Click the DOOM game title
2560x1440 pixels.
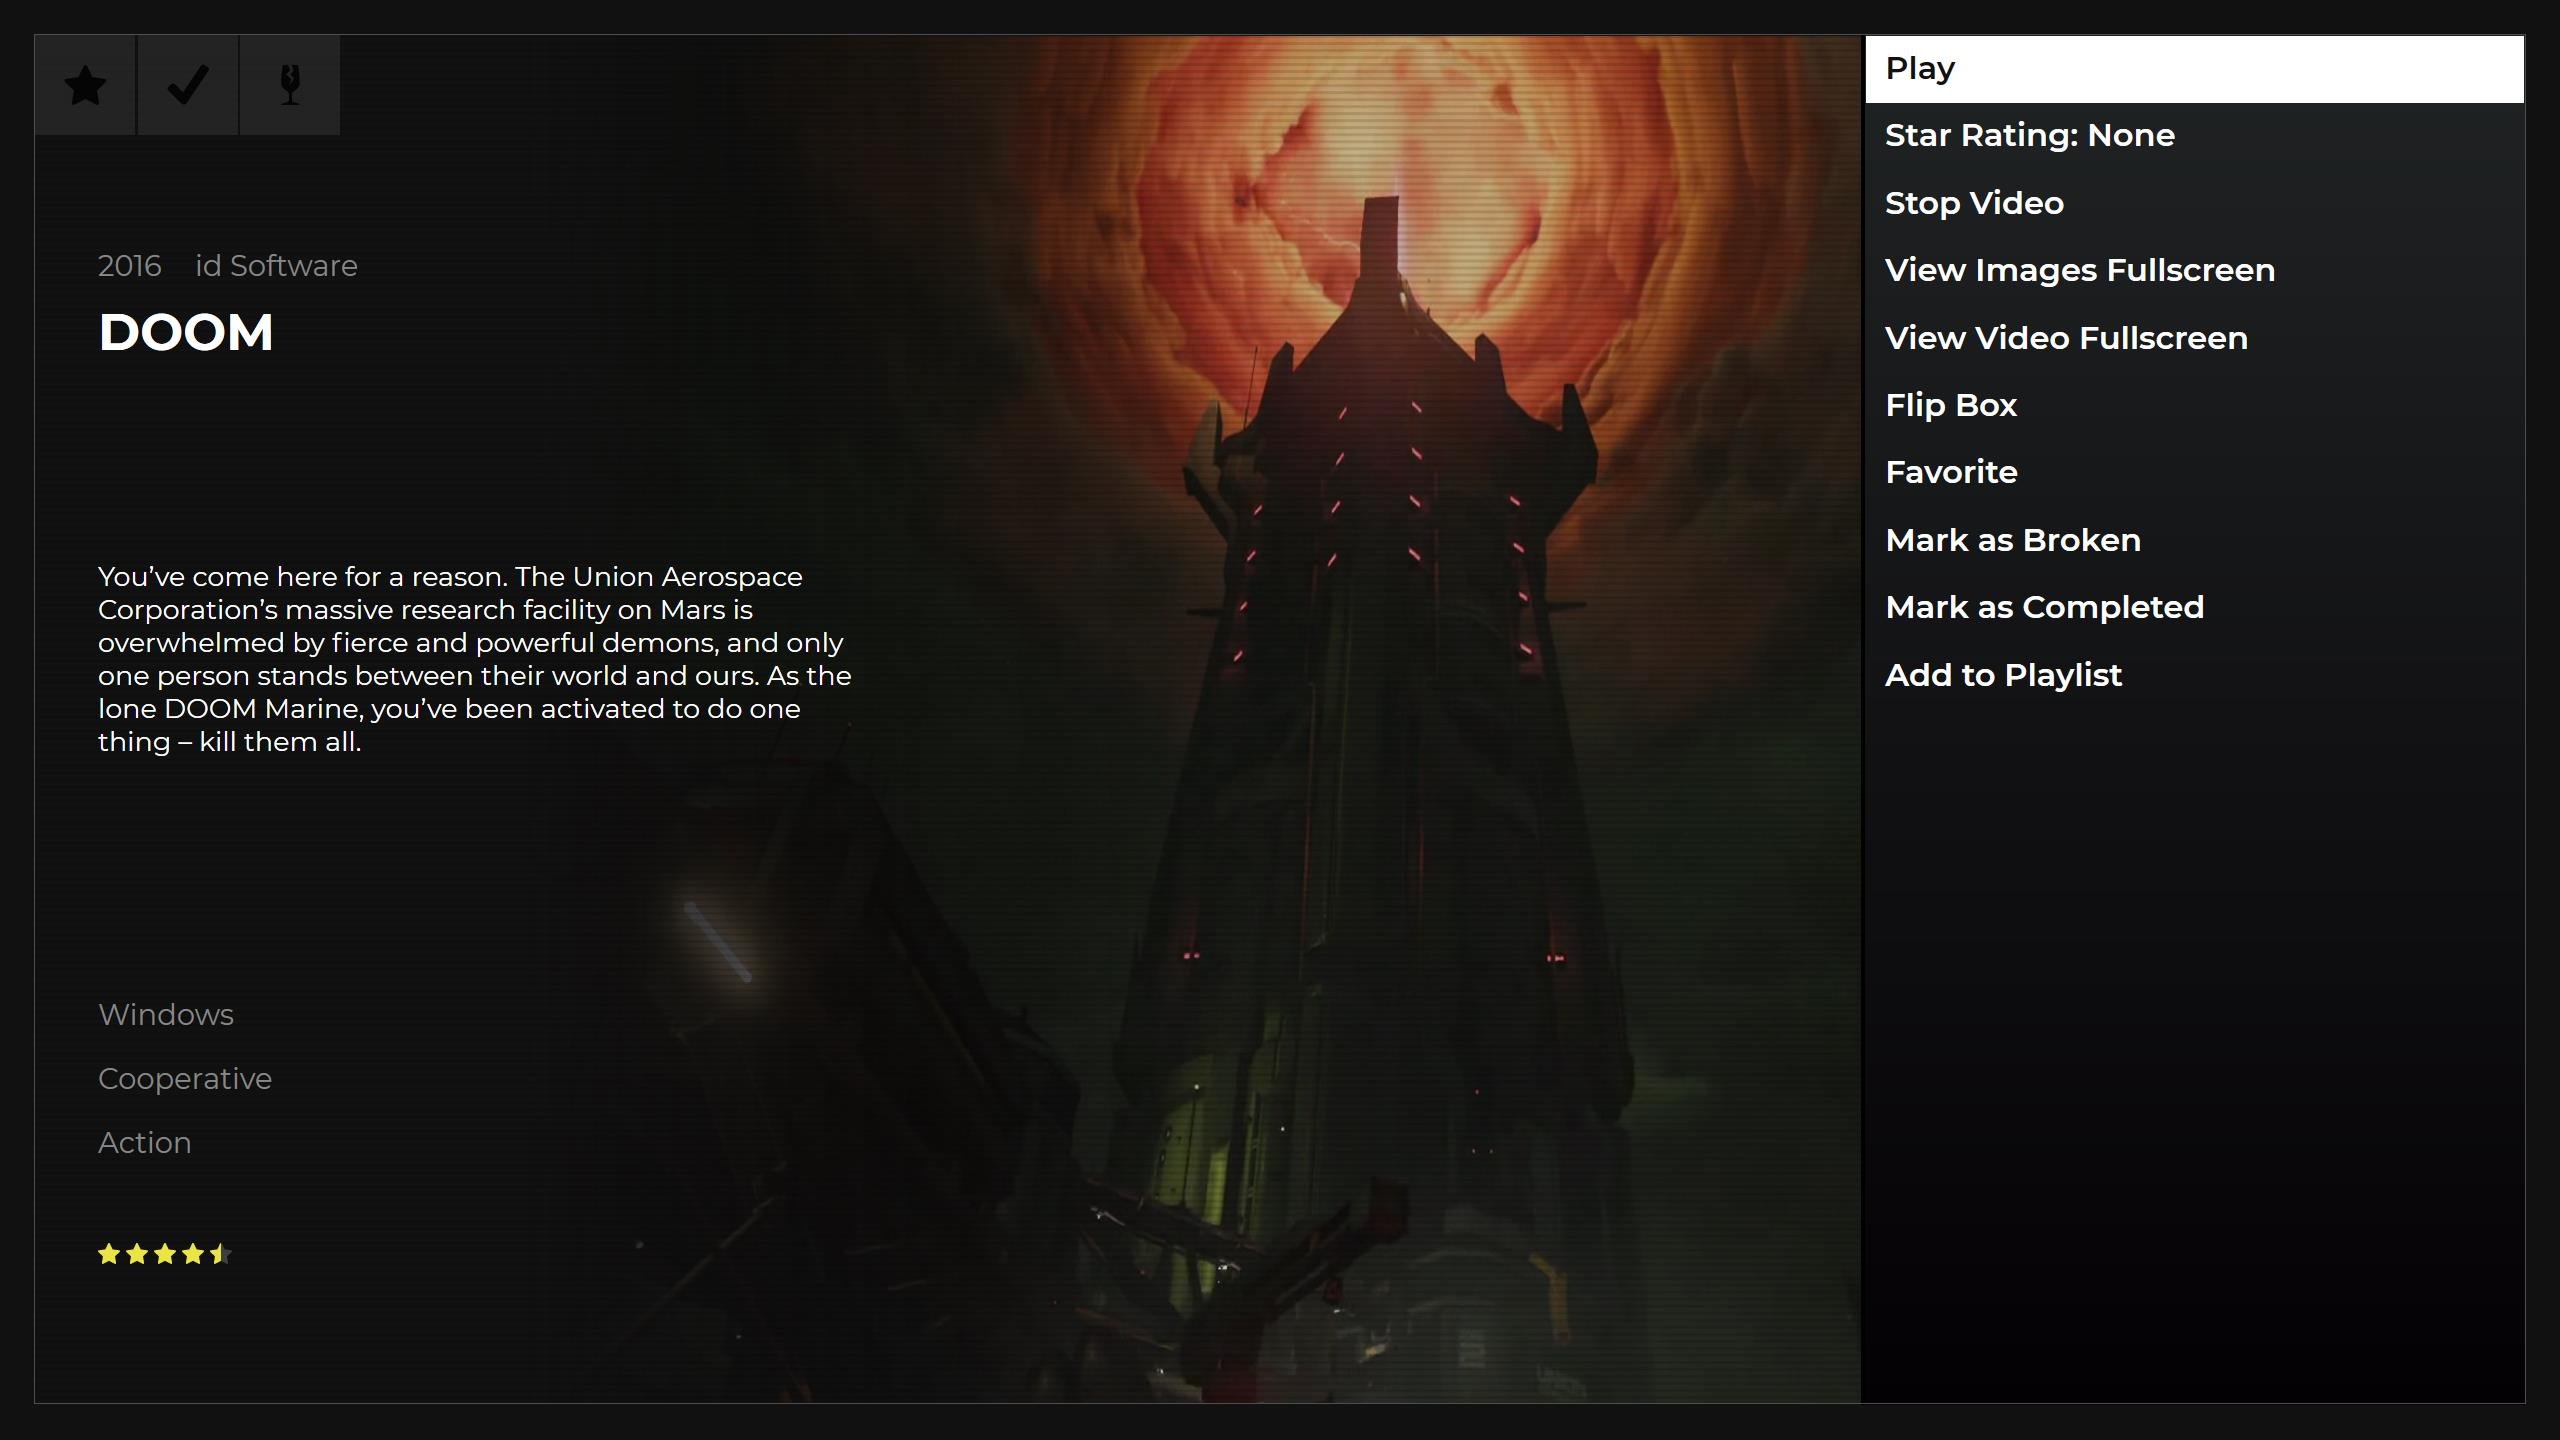[x=186, y=333]
